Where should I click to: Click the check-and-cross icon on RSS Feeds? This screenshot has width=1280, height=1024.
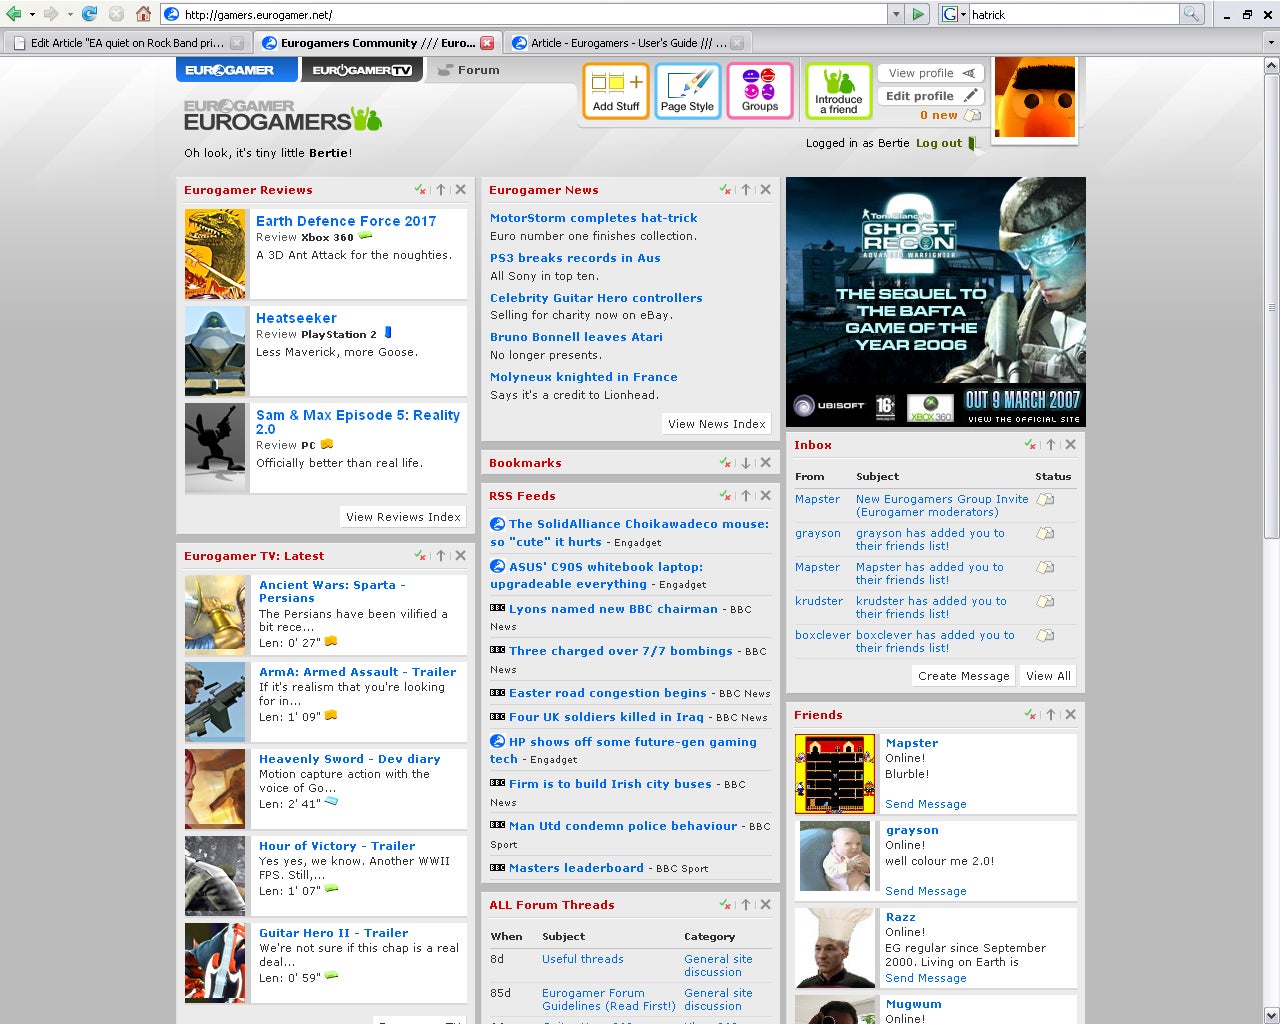coord(726,495)
